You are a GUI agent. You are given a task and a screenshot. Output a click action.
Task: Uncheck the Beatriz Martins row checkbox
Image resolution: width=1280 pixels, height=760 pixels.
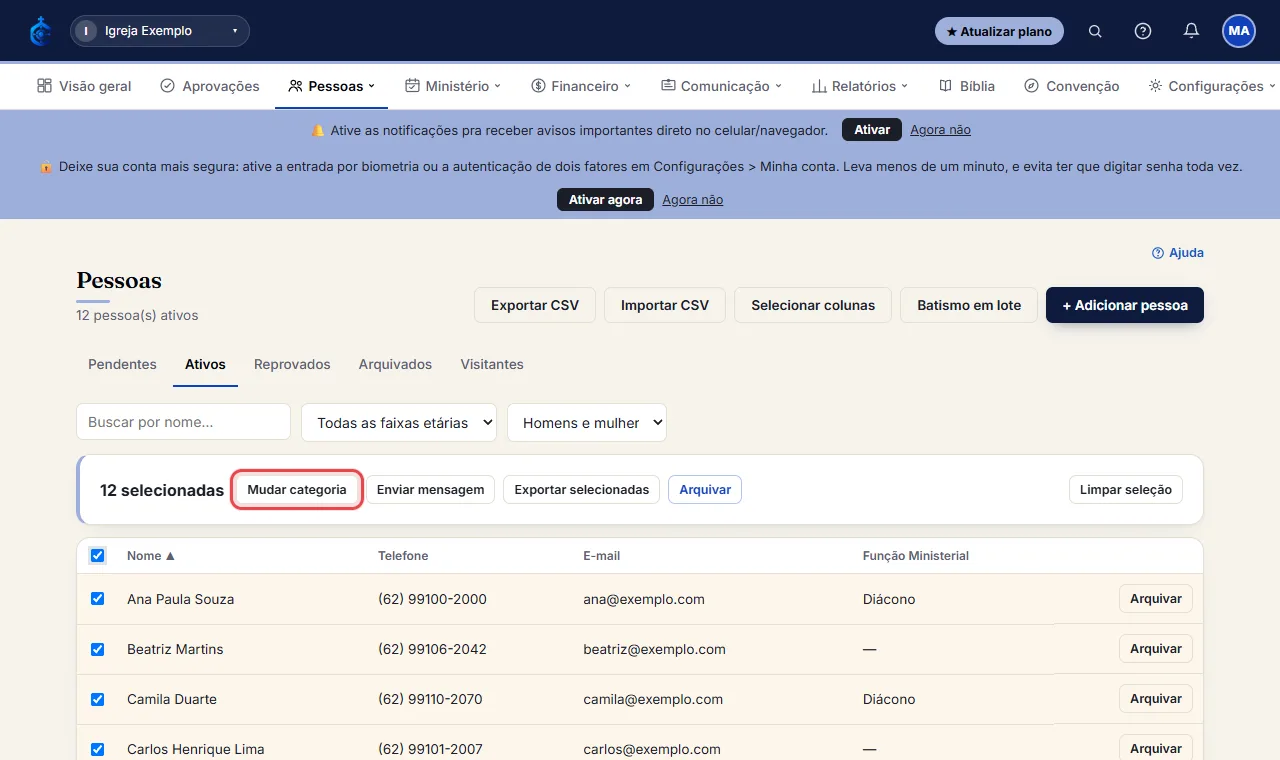[x=97, y=649]
